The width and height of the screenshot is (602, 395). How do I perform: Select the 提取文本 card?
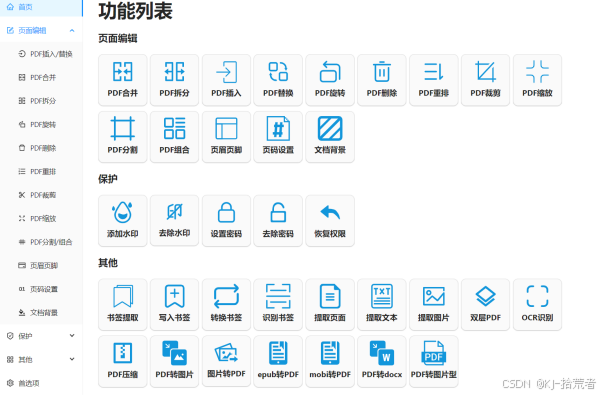tap(382, 304)
